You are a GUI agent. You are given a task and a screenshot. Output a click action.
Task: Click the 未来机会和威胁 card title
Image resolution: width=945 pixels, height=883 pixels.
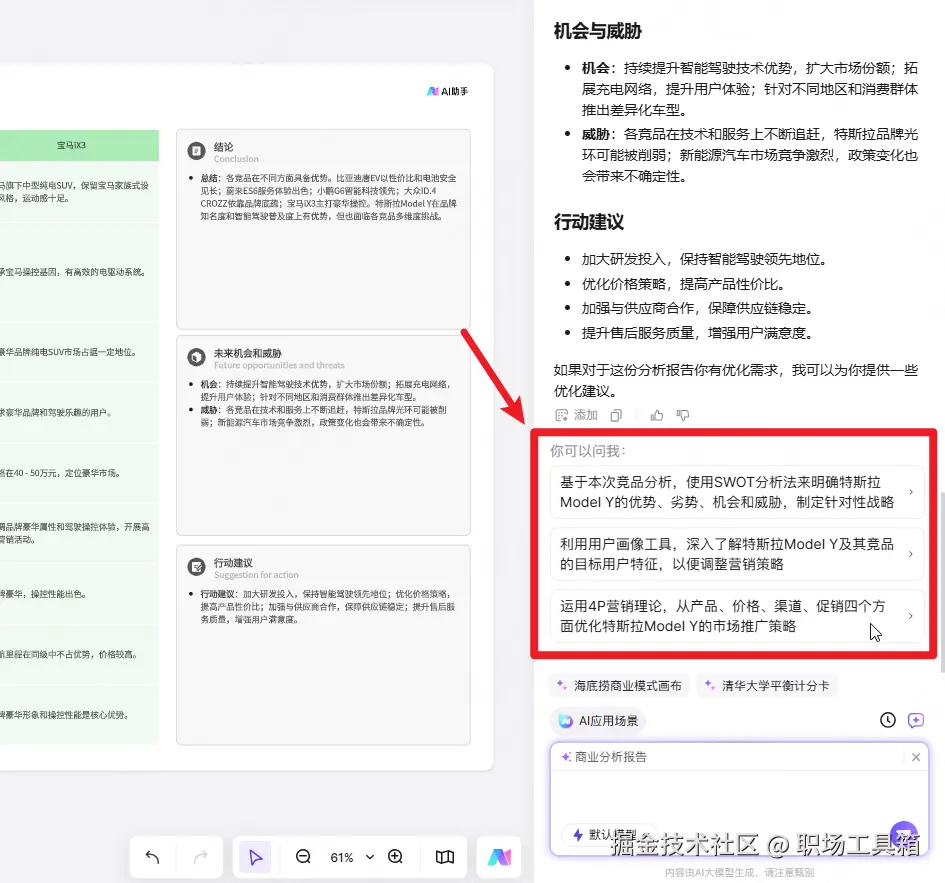click(248, 353)
